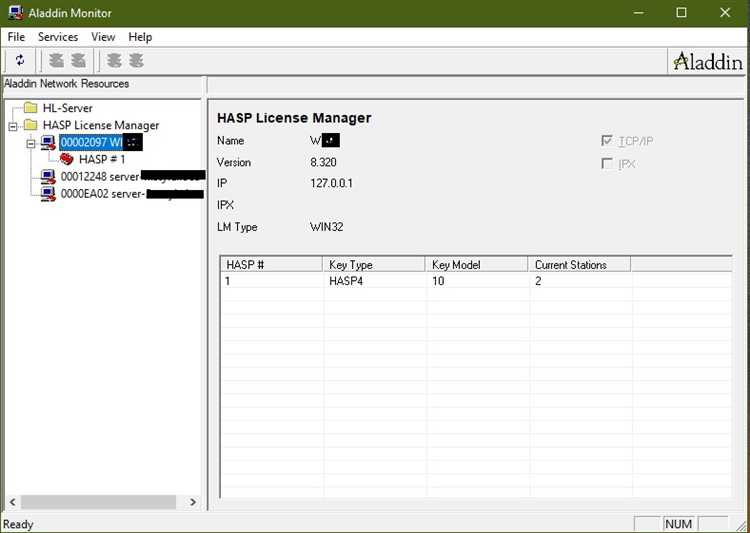Viewport: 750px width, 533px height.
Task: Click the HASP # column header
Action: click(x=271, y=265)
